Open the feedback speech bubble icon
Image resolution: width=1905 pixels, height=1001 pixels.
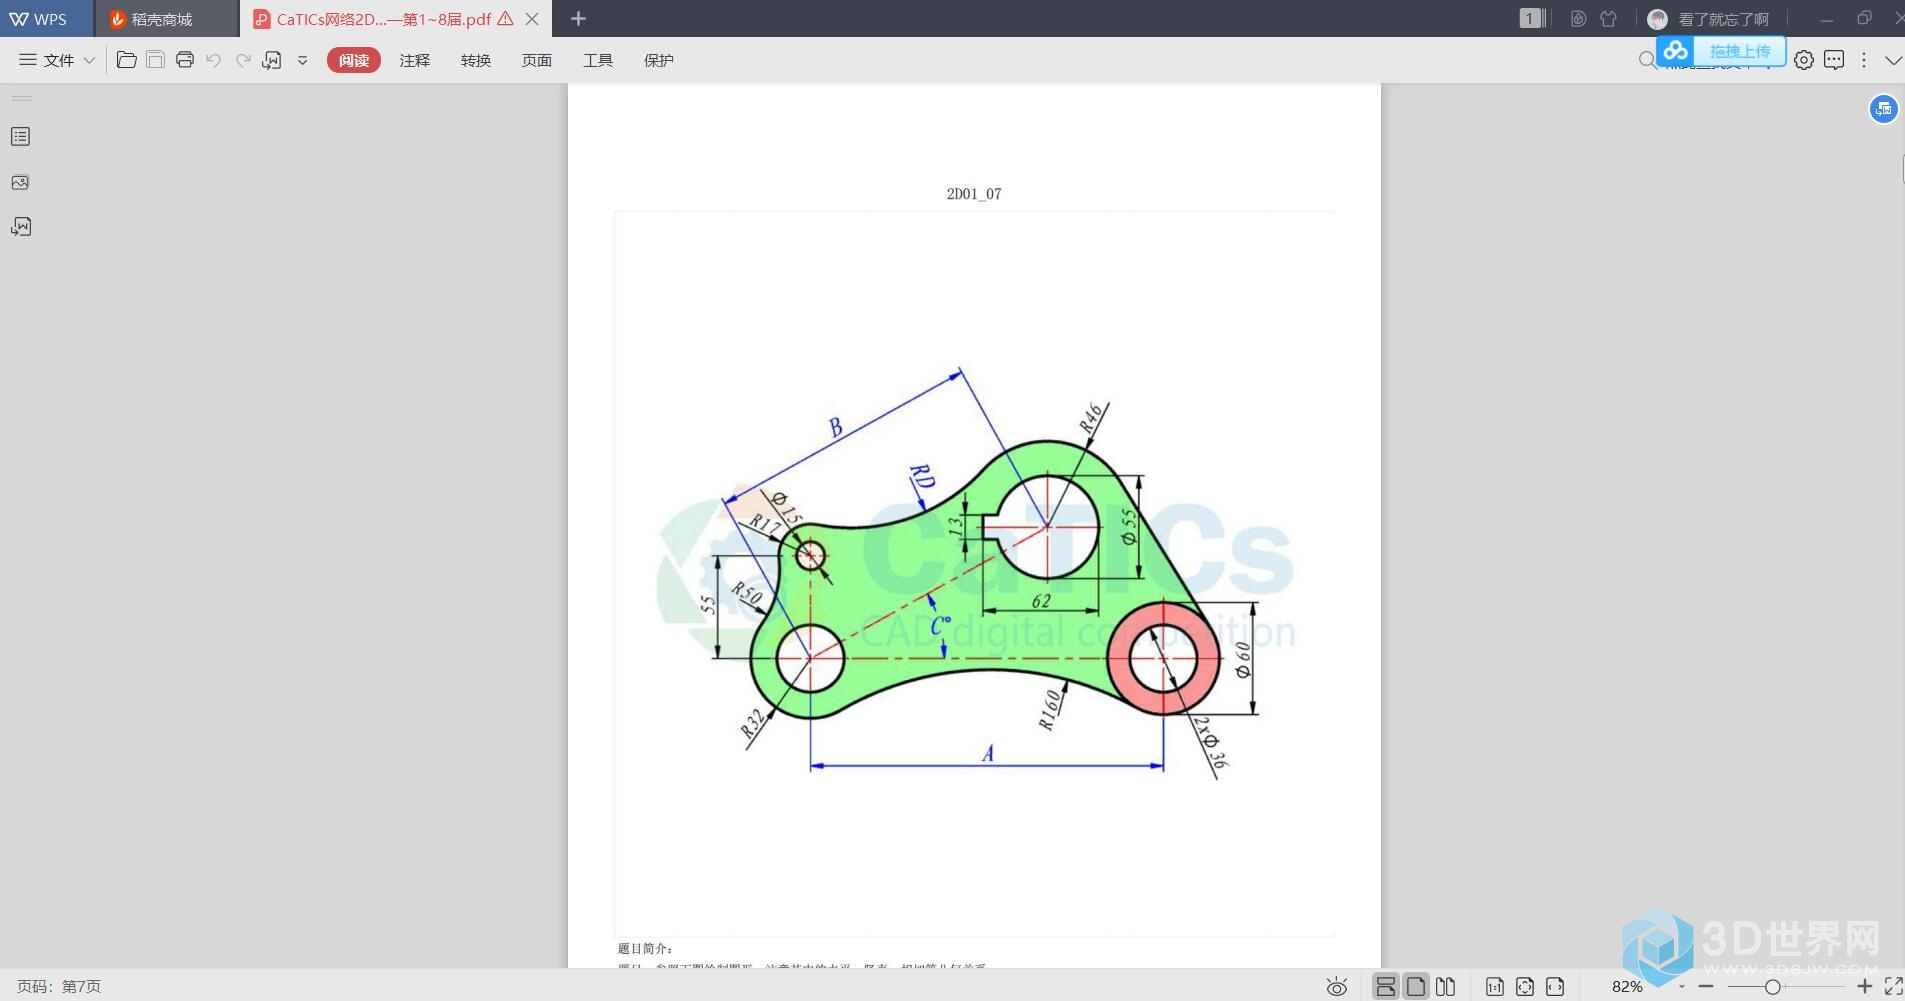(1834, 60)
